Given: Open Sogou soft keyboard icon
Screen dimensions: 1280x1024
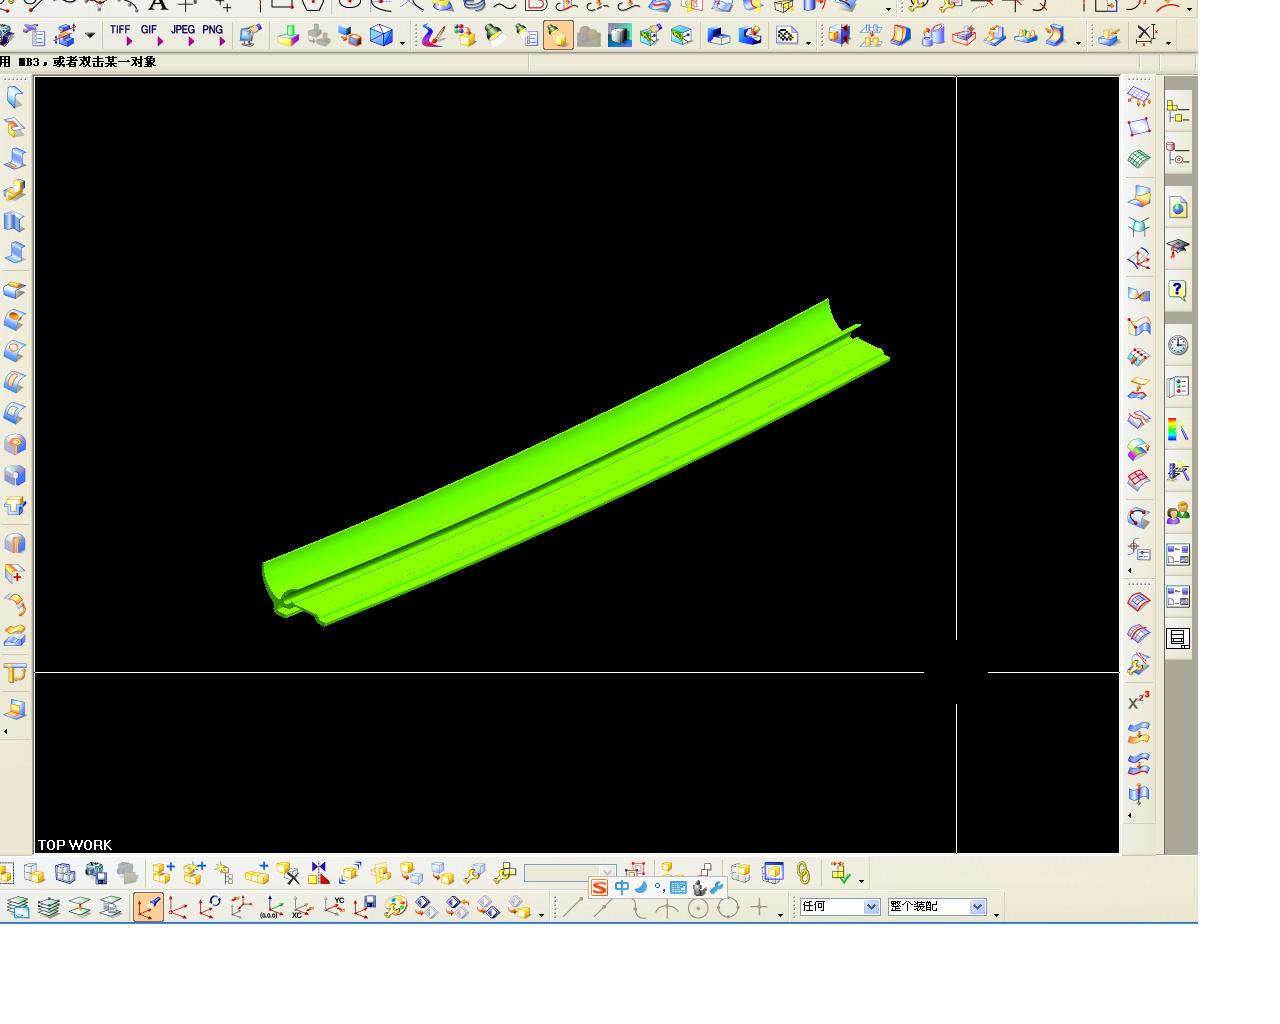Looking at the screenshot, I should pyautogui.click(x=678, y=887).
